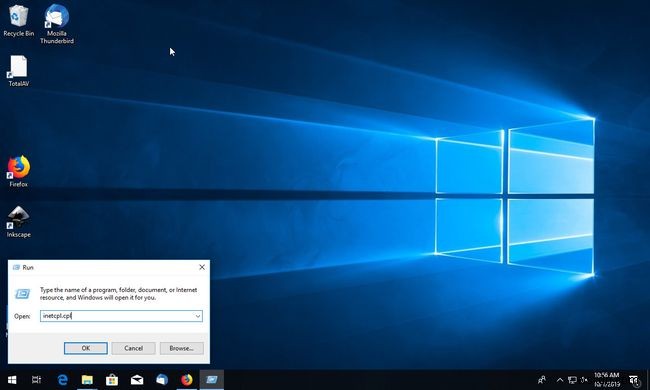
Task: Click the Run dialog taskbar button
Action: [x=212, y=380]
